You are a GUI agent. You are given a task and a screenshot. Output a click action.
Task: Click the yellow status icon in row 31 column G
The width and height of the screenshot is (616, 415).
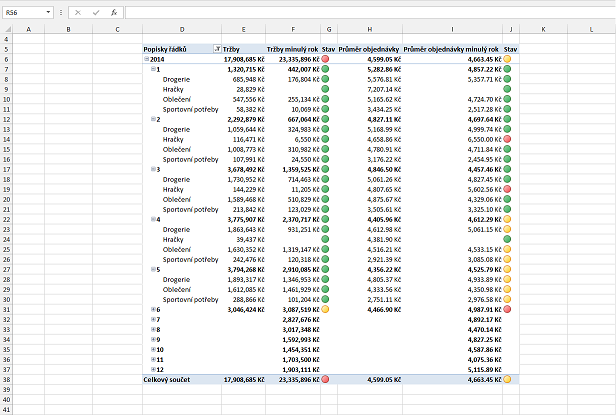pos(325,309)
